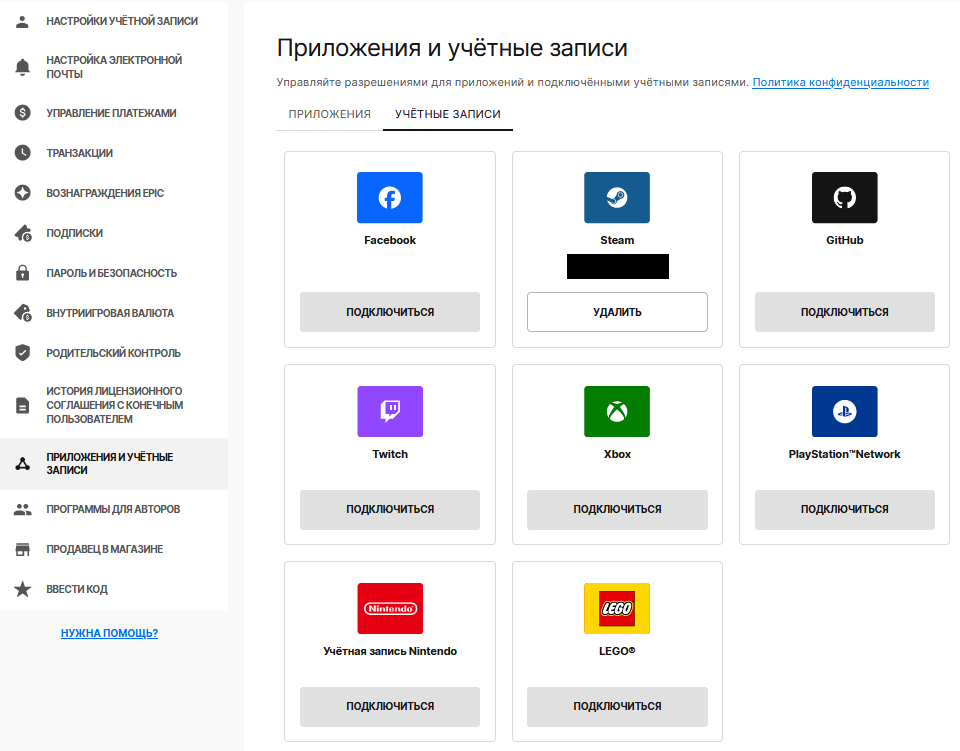Click the Xbox logo tile

(x=617, y=411)
